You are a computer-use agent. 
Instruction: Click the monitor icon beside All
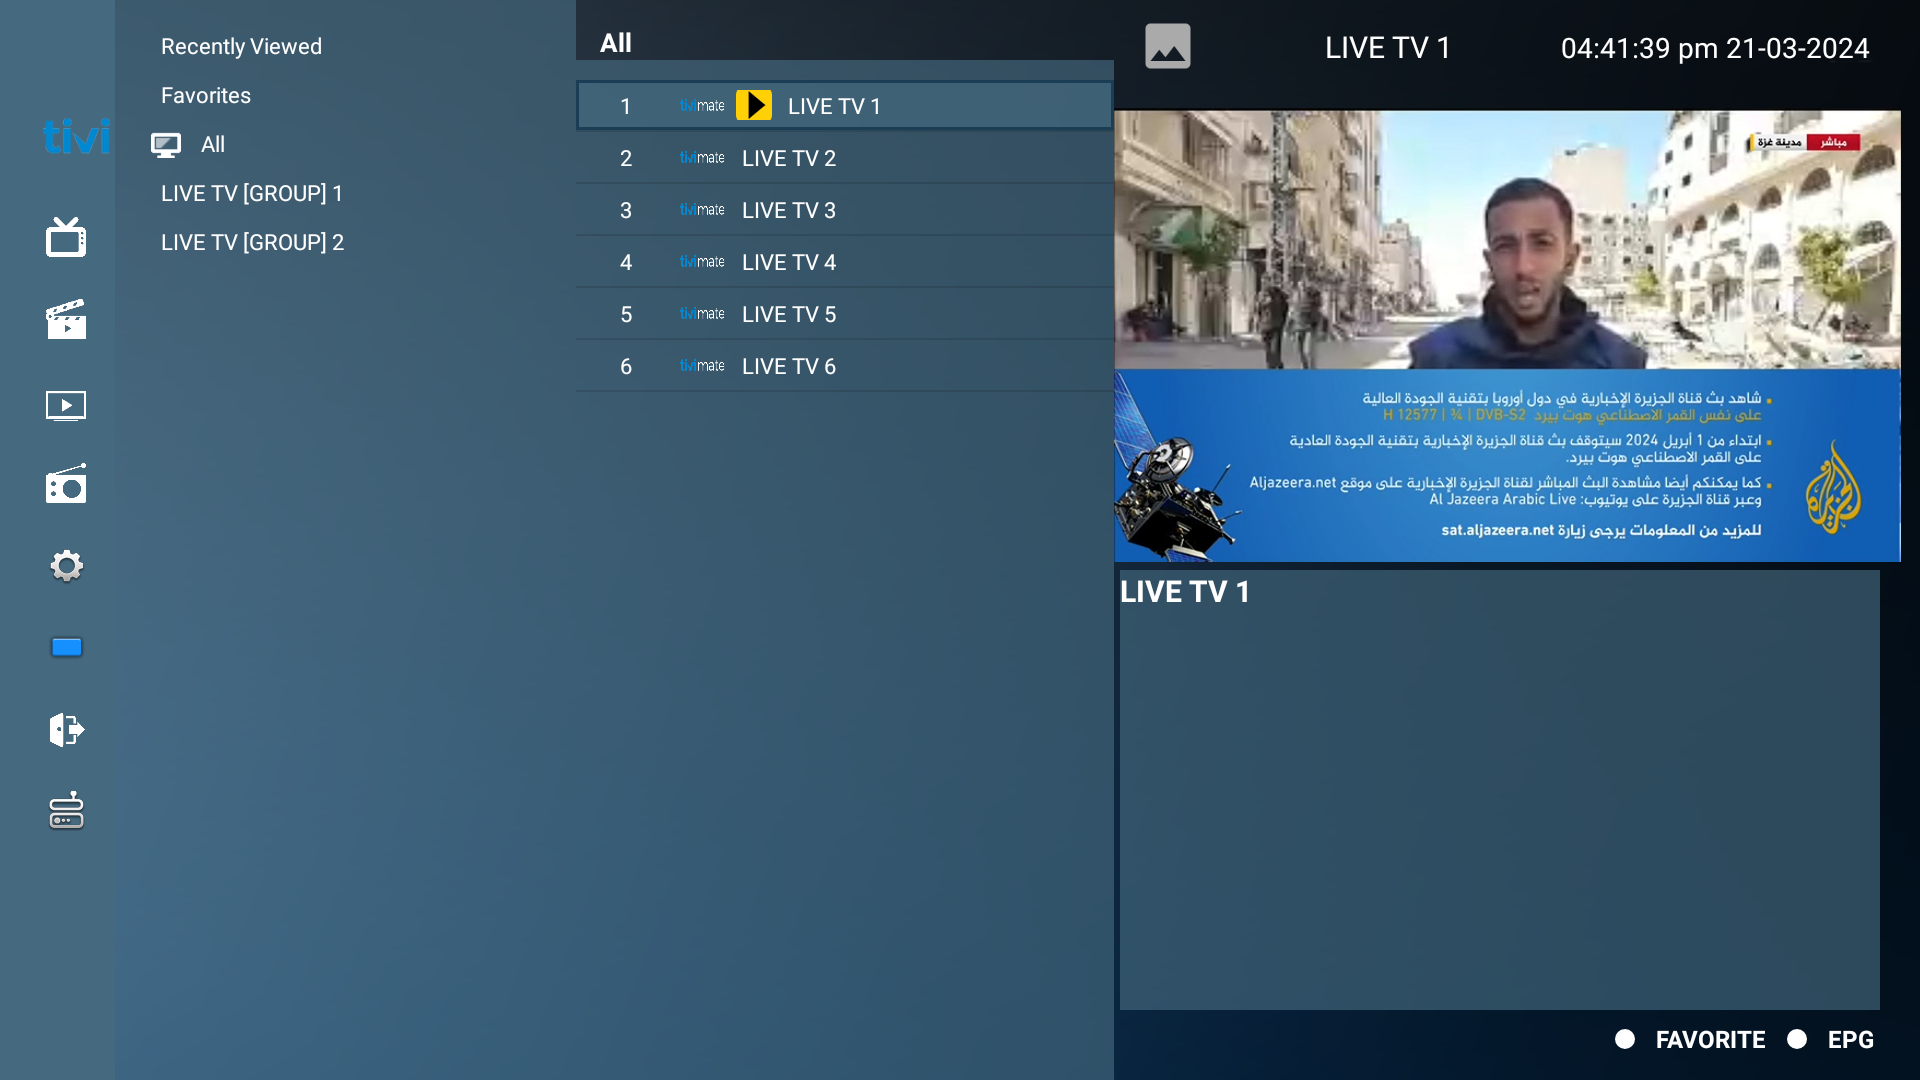[x=166, y=145]
